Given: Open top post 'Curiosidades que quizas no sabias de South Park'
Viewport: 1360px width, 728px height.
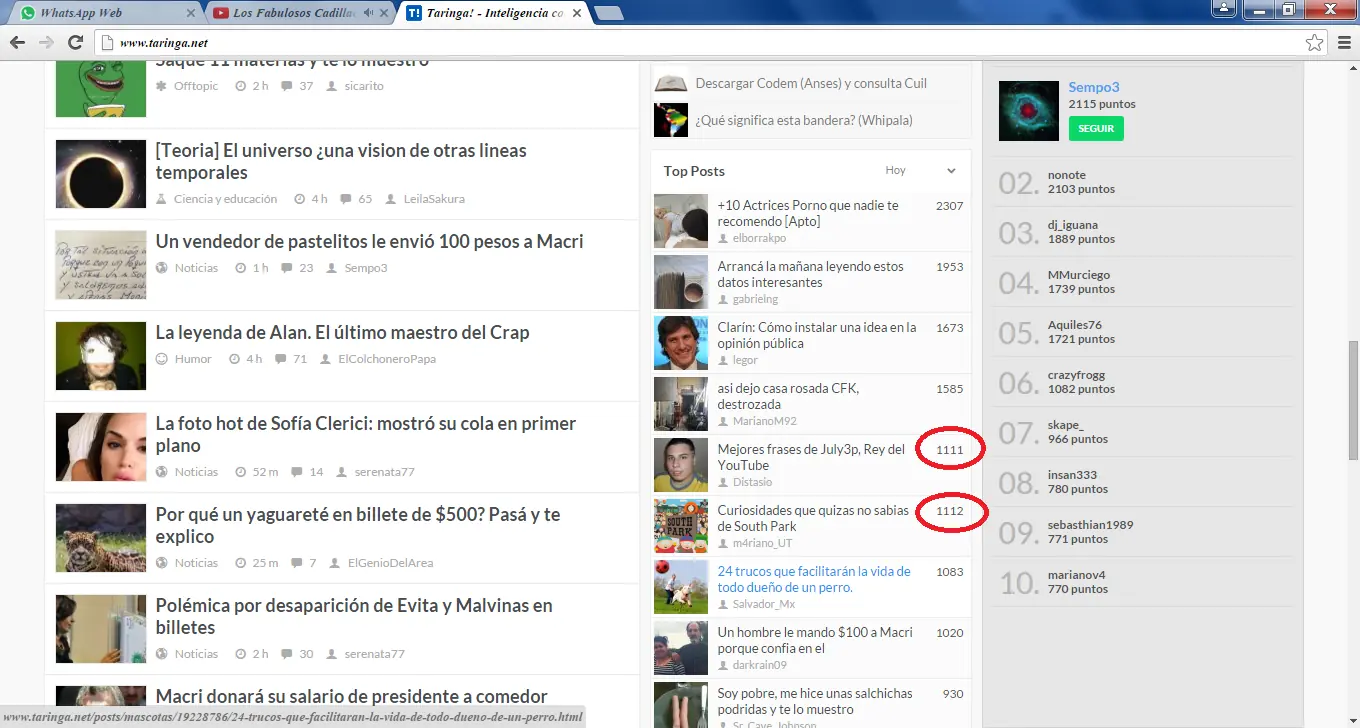Looking at the screenshot, I should click(813, 518).
